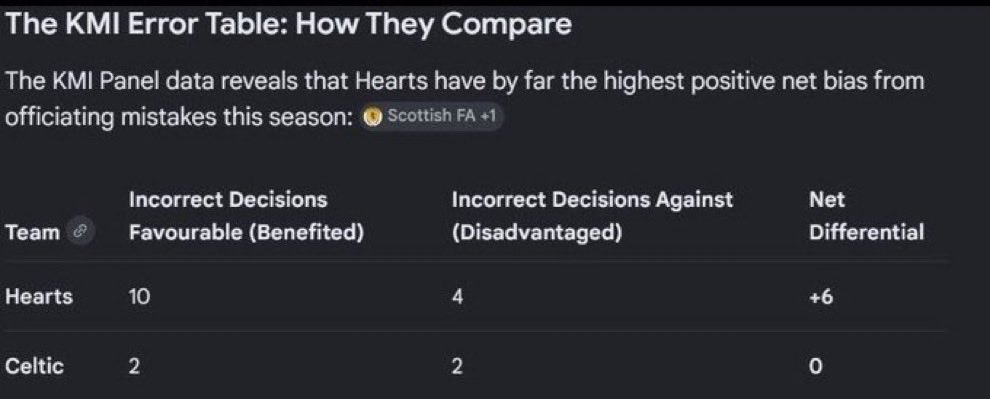Click Hearts' +6 net differential value

click(x=821, y=297)
